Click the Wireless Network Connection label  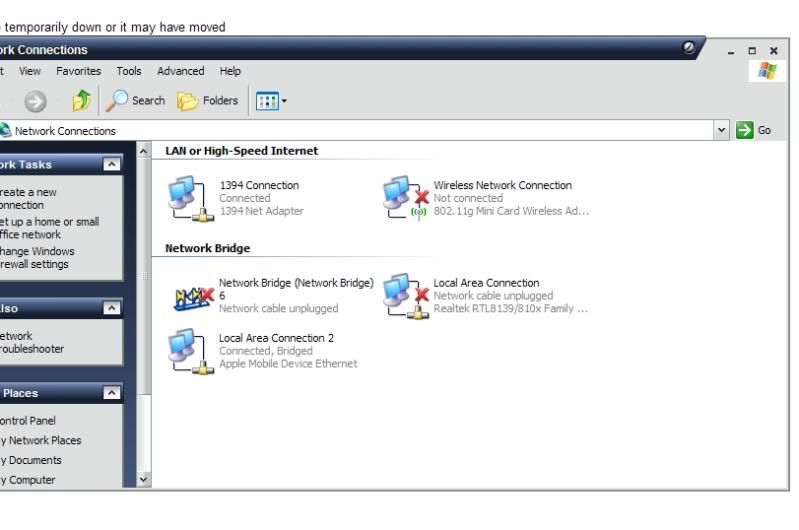pos(502,186)
